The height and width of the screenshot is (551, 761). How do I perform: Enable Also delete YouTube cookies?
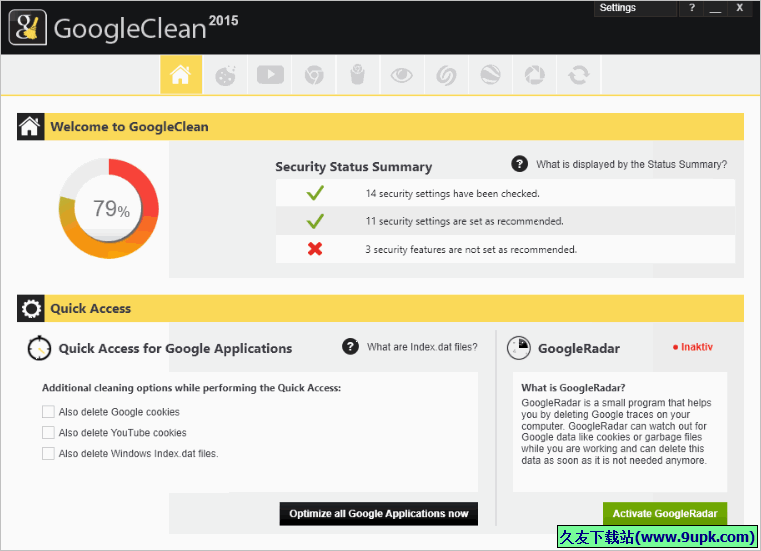48,433
